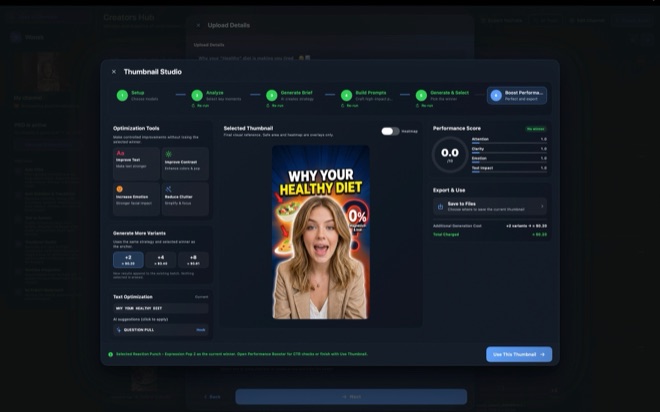Select the +4 variants option
Screen dimensions: 660x412
161,260
